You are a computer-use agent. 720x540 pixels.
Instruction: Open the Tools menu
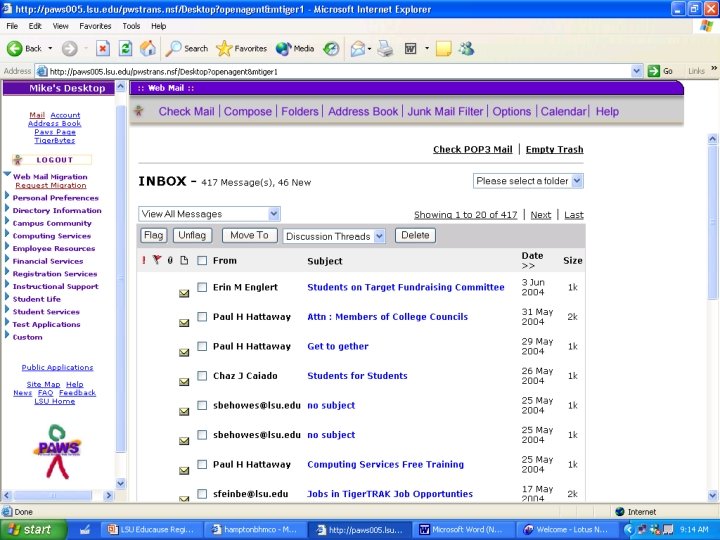pyautogui.click(x=131, y=26)
